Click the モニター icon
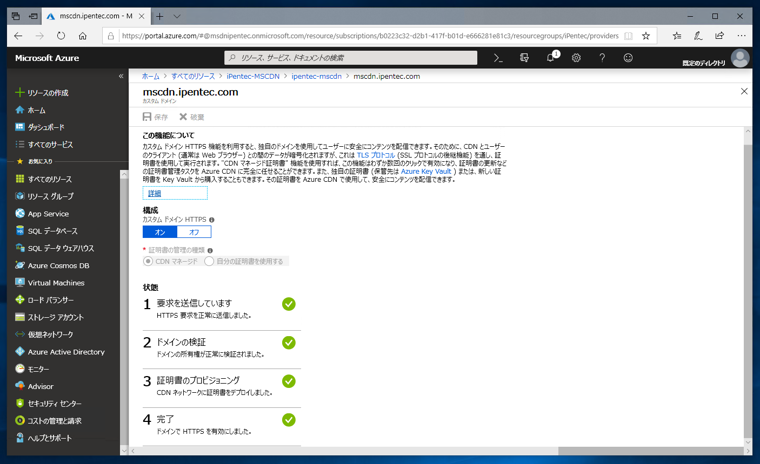The image size is (760, 464). point(20,369)
